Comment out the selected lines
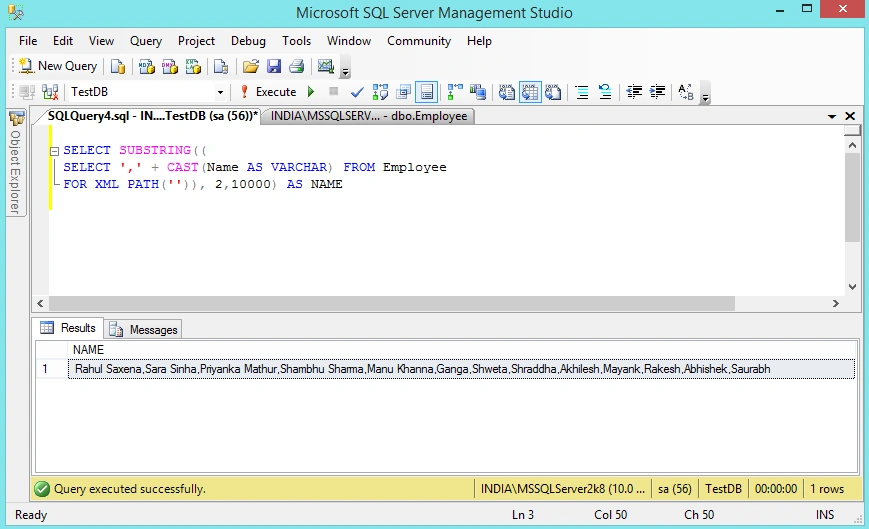Viewport: 869px width, 529px height. point(582,92)
